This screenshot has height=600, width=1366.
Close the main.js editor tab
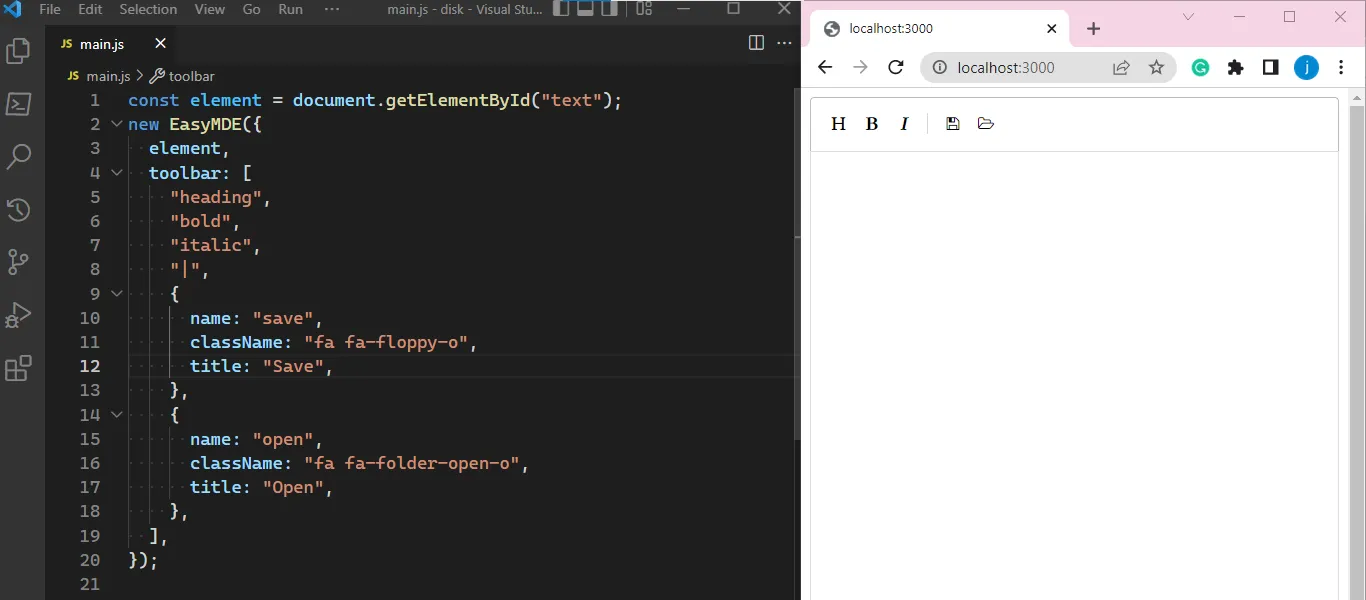(161, 44)
